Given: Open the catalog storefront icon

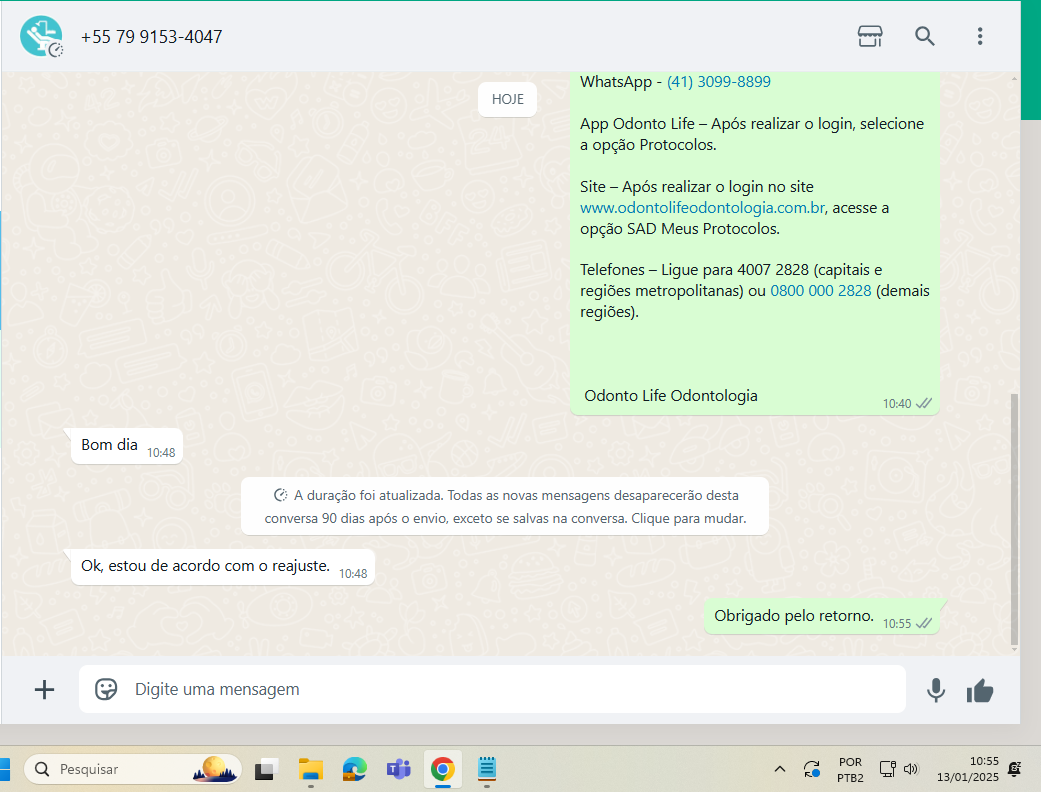Looking at the screenshot, I should [870, 36].
